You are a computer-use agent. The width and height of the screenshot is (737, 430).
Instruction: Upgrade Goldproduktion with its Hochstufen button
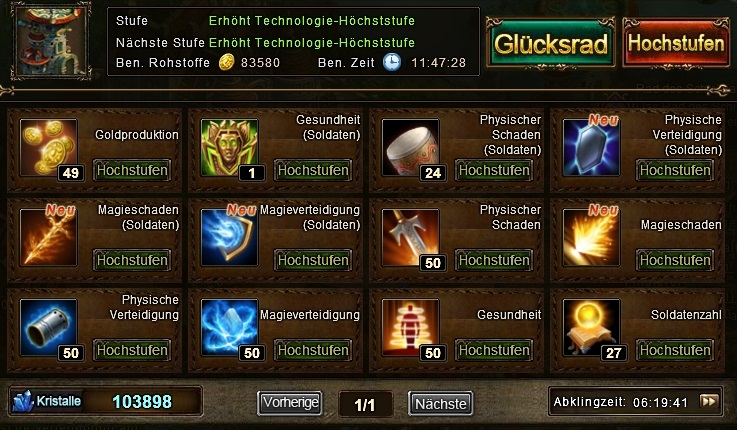pos(132,170)
